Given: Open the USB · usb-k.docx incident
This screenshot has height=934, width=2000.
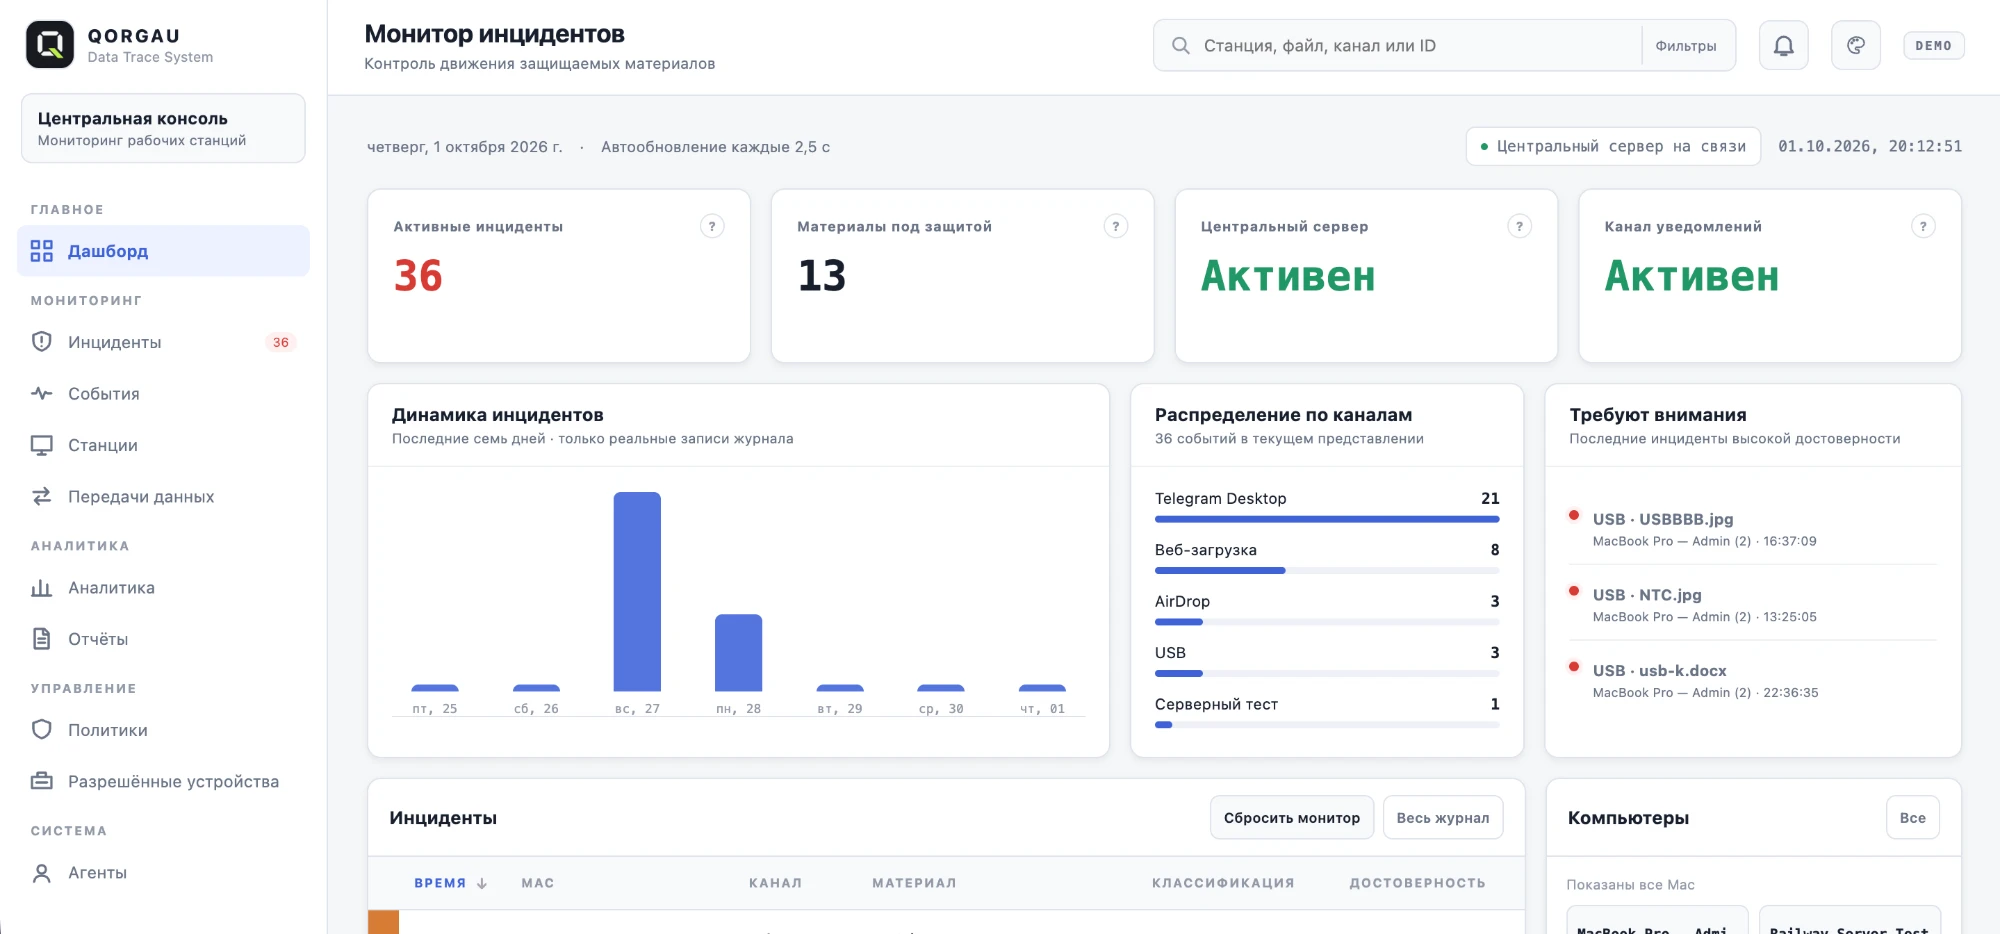Looking at the screenshot, I should (x=1752, y=681).
